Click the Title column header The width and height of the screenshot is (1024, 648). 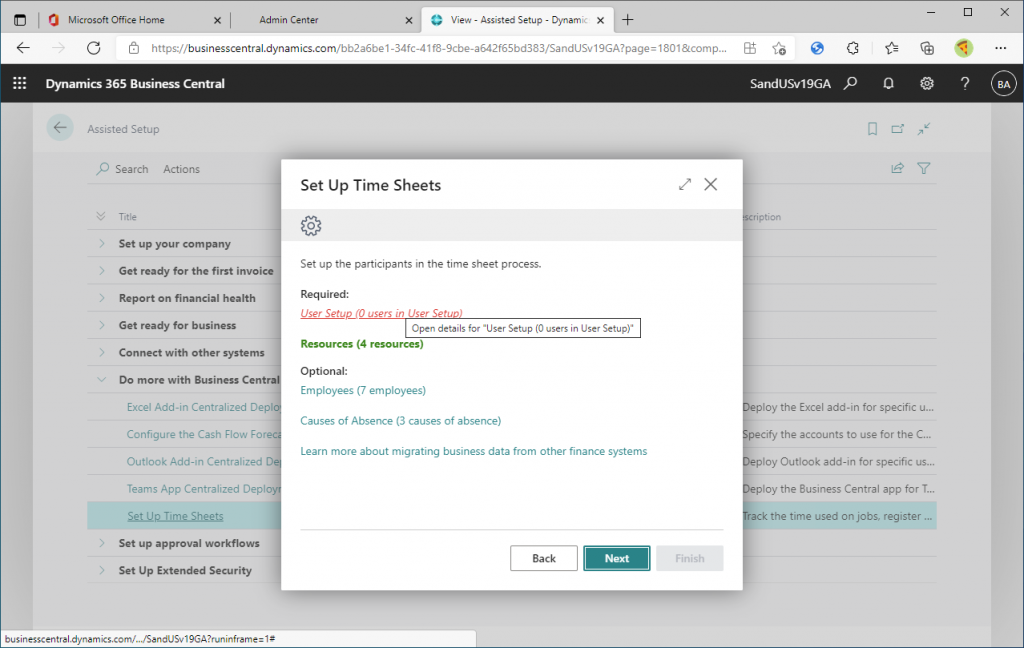[x=127, y=216]
